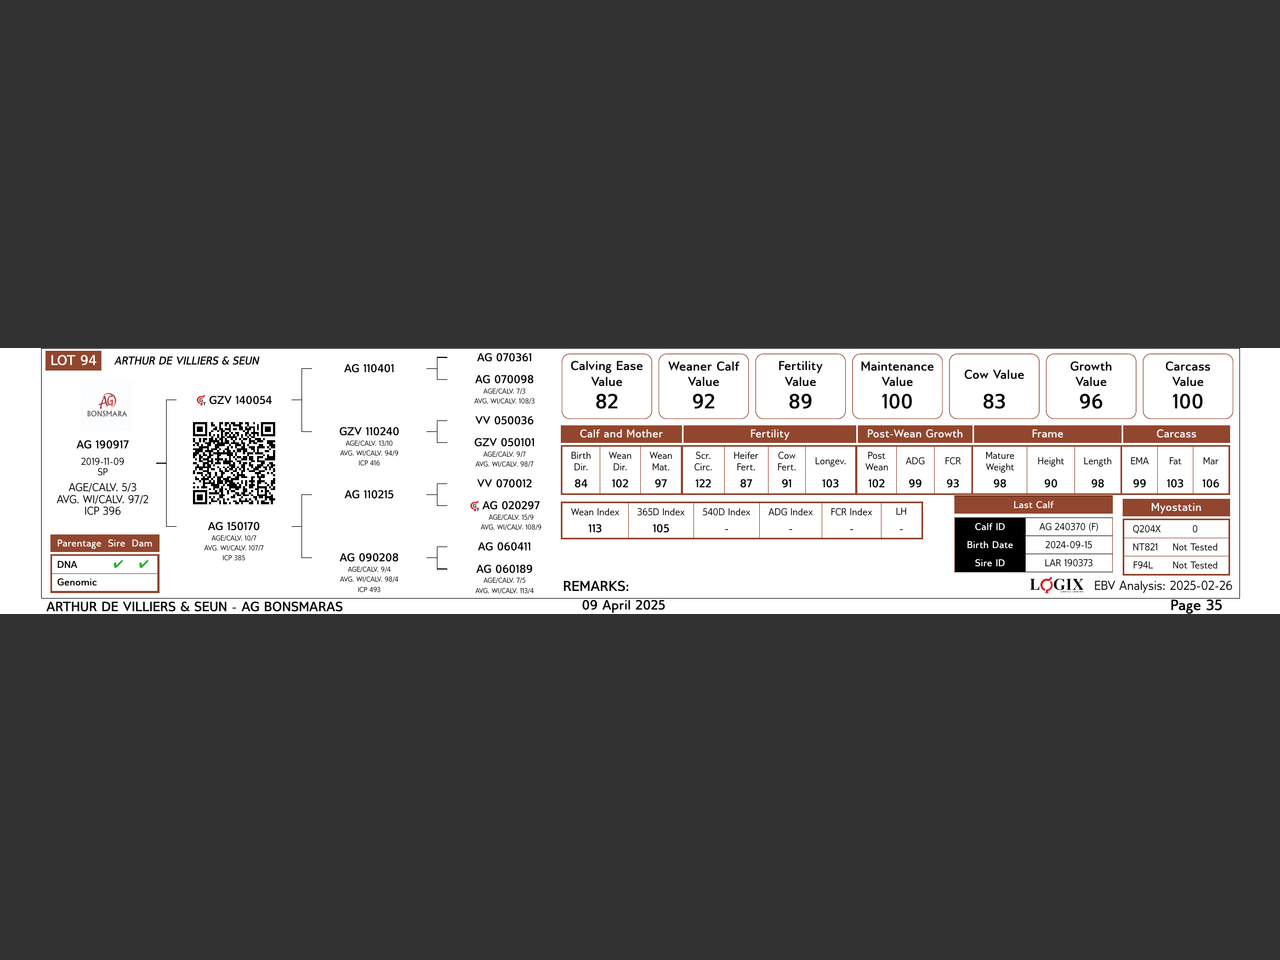Select Calf ID AG 240370 (F)
This screenshot has height=960, width=1280.
pos(1069,527)
